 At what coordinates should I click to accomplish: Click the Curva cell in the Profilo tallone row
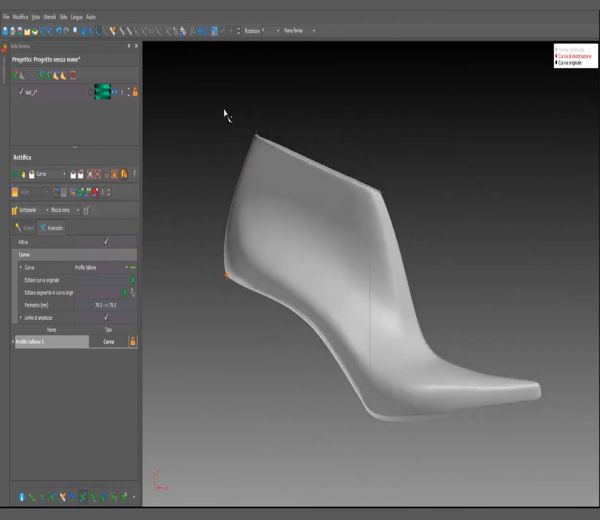coord(109,342)
